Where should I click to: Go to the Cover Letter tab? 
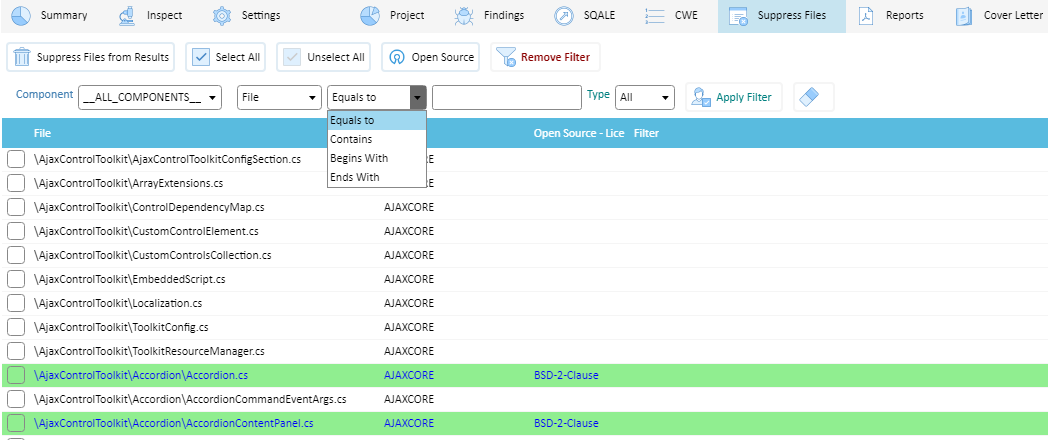coord(999,15)
